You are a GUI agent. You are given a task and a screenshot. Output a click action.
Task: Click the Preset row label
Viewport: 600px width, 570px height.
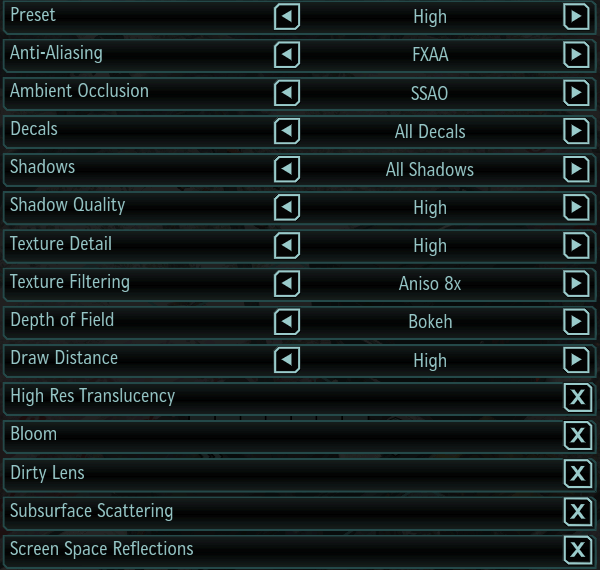[x=33, y=16]
